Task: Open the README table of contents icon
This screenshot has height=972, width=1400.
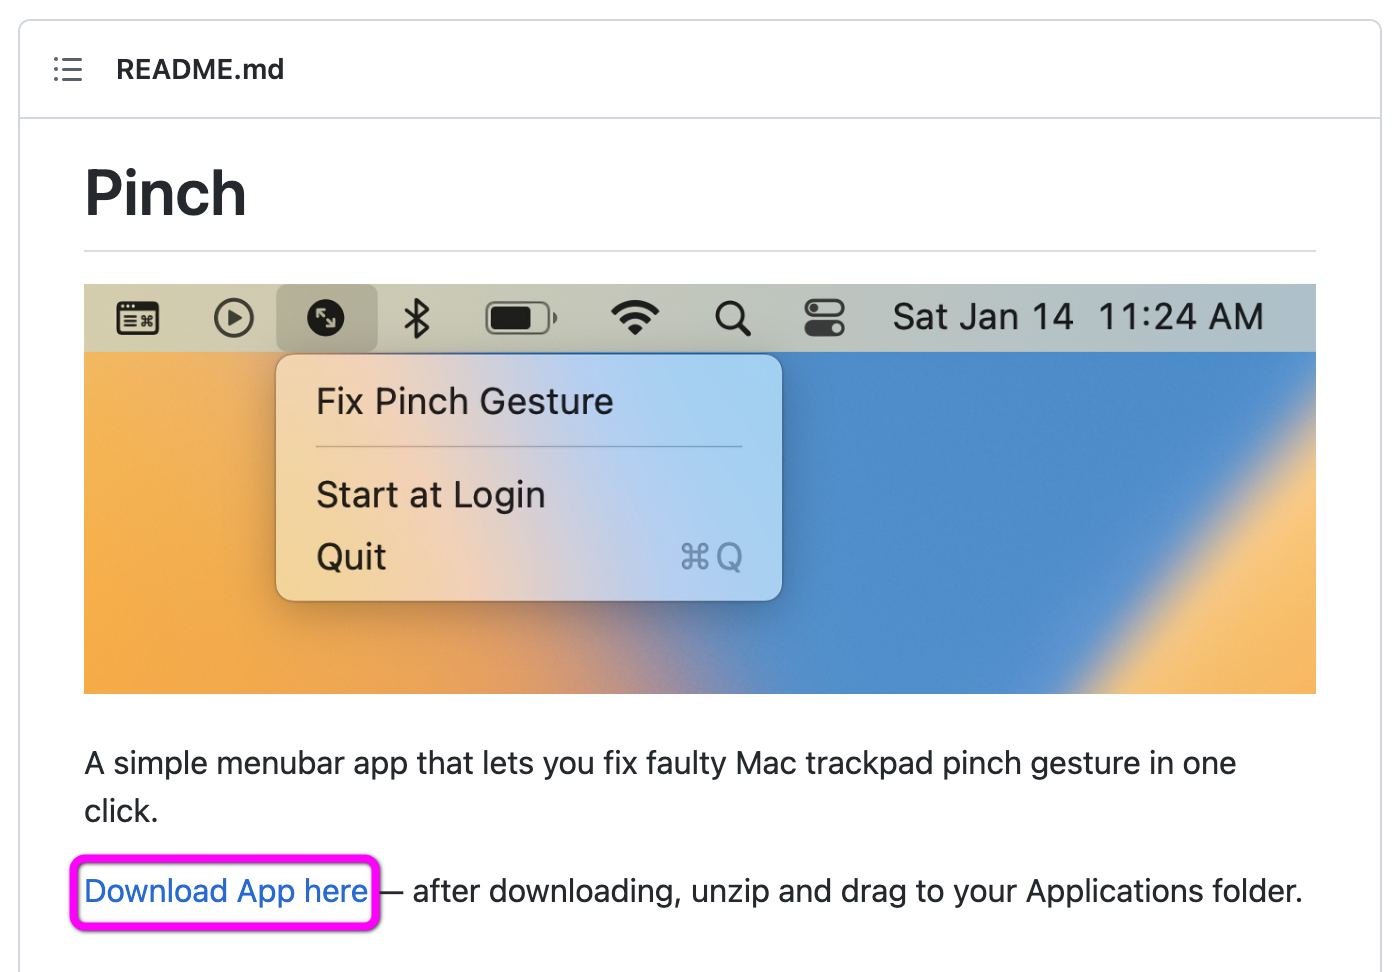Action: [68, 69]
